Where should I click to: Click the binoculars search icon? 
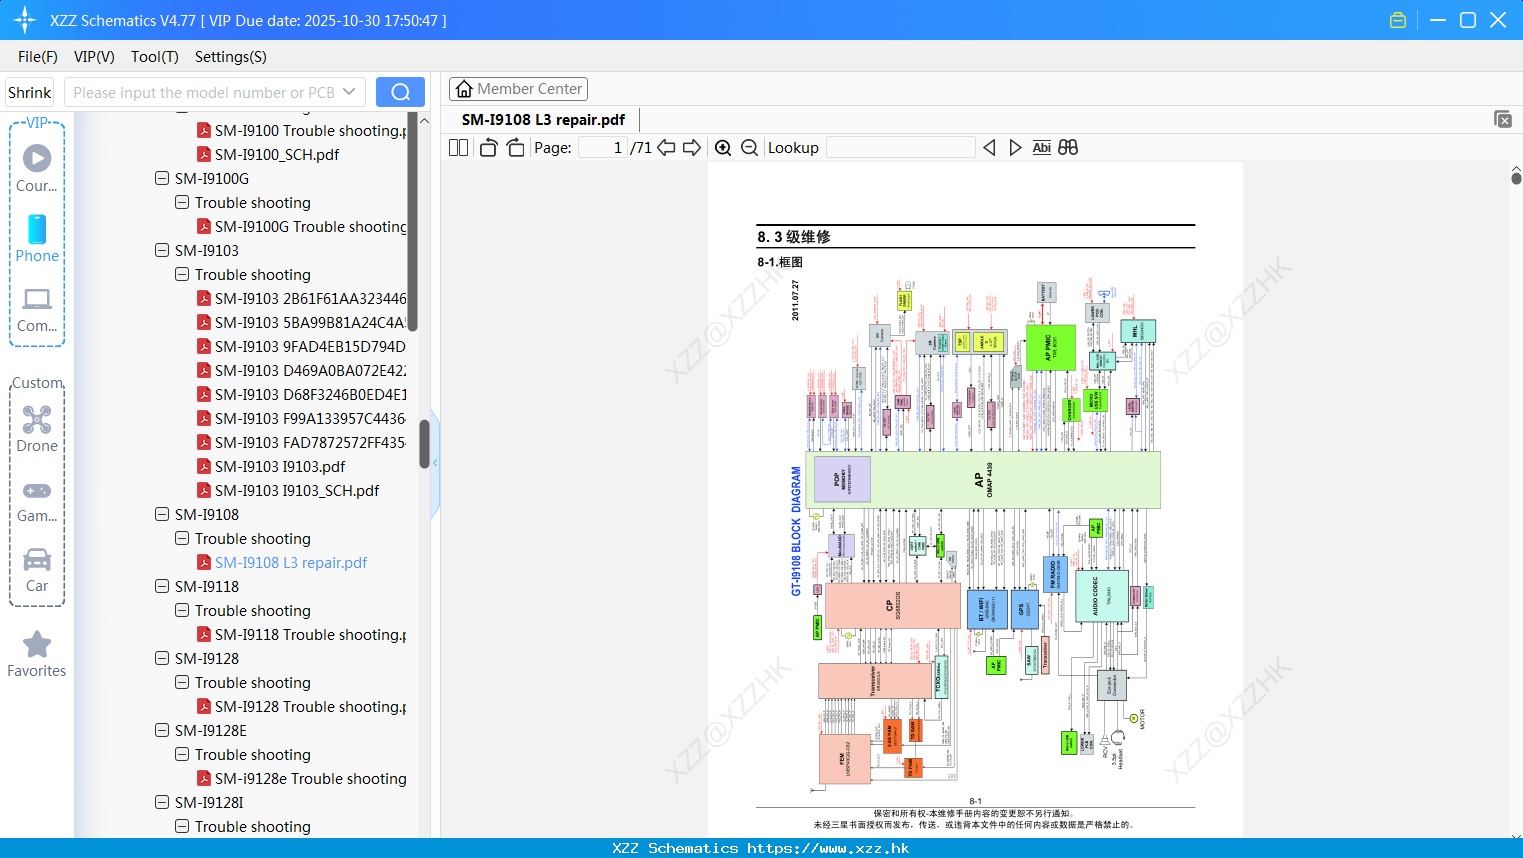(x=1068, y=148)
